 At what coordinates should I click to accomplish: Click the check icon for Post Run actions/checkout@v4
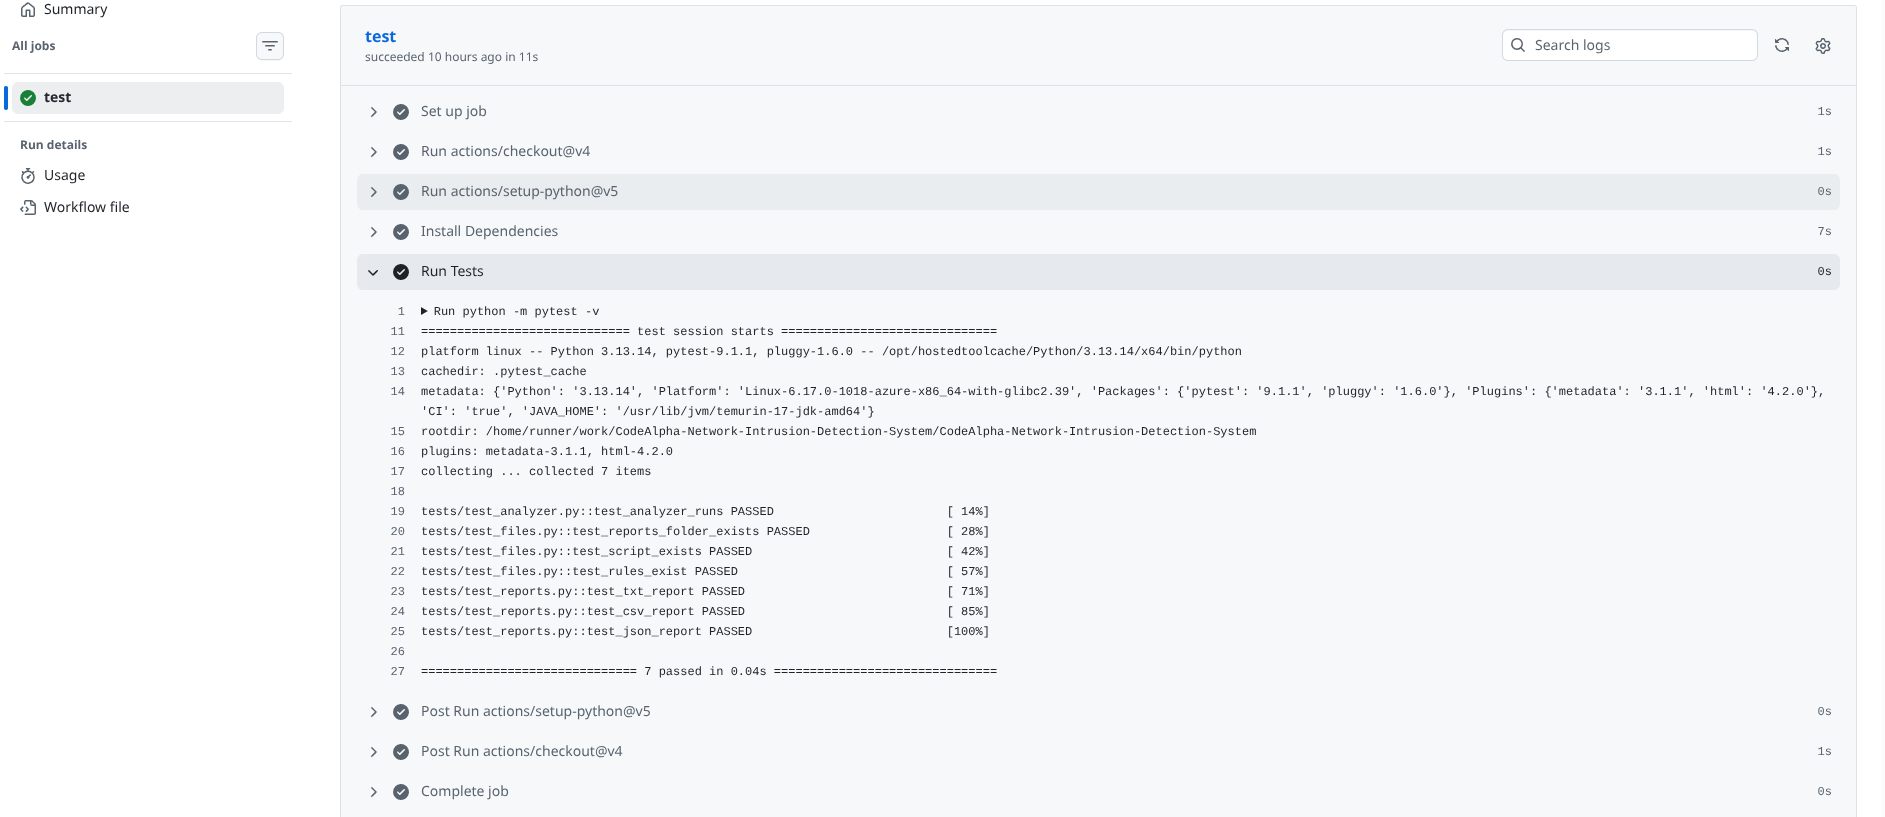(x=401, y=752)
